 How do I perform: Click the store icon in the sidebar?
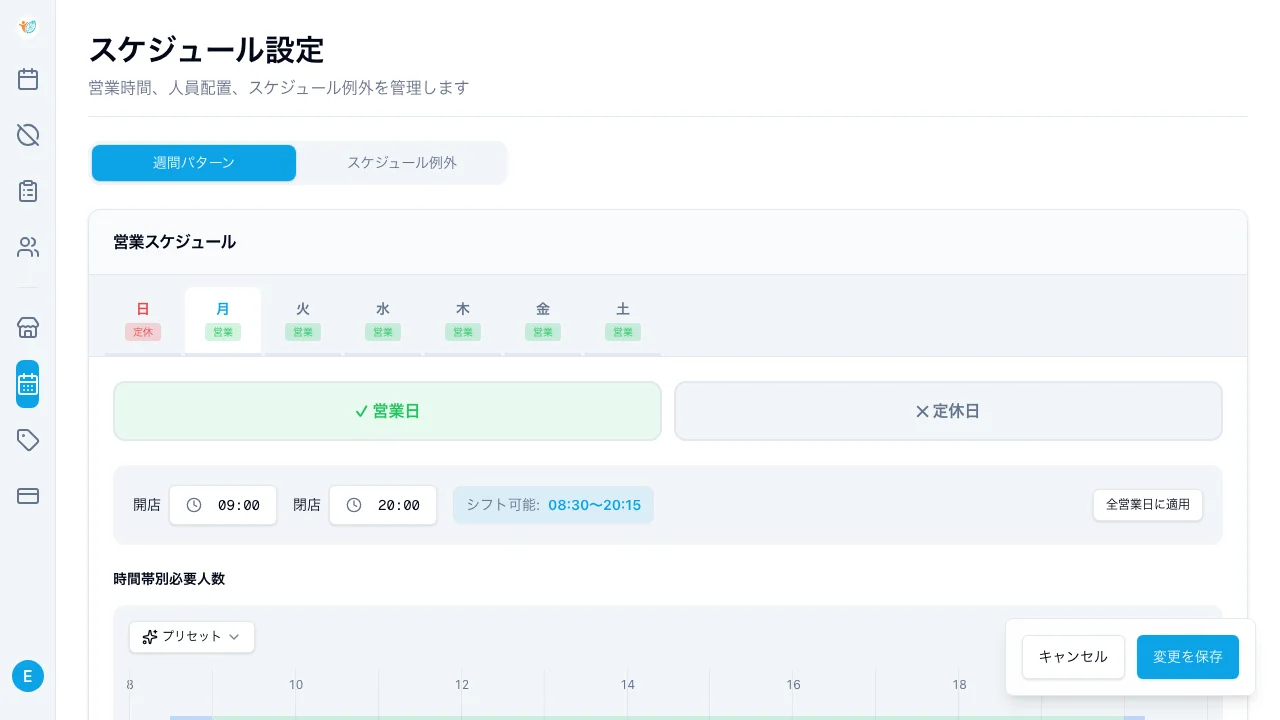click(28, 327)
